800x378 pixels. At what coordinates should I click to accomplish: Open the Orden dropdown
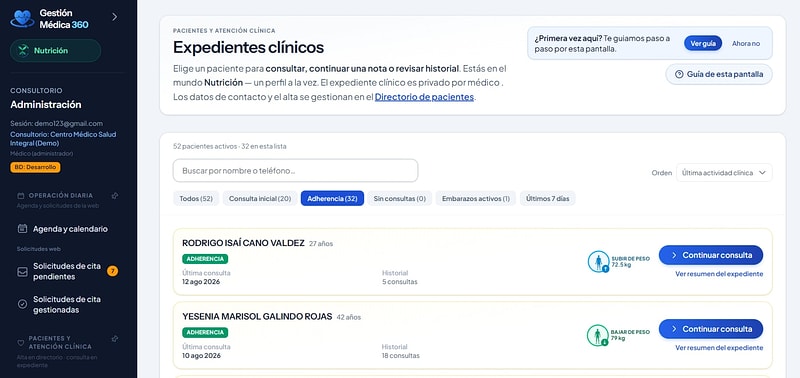(x=724, y=172)
